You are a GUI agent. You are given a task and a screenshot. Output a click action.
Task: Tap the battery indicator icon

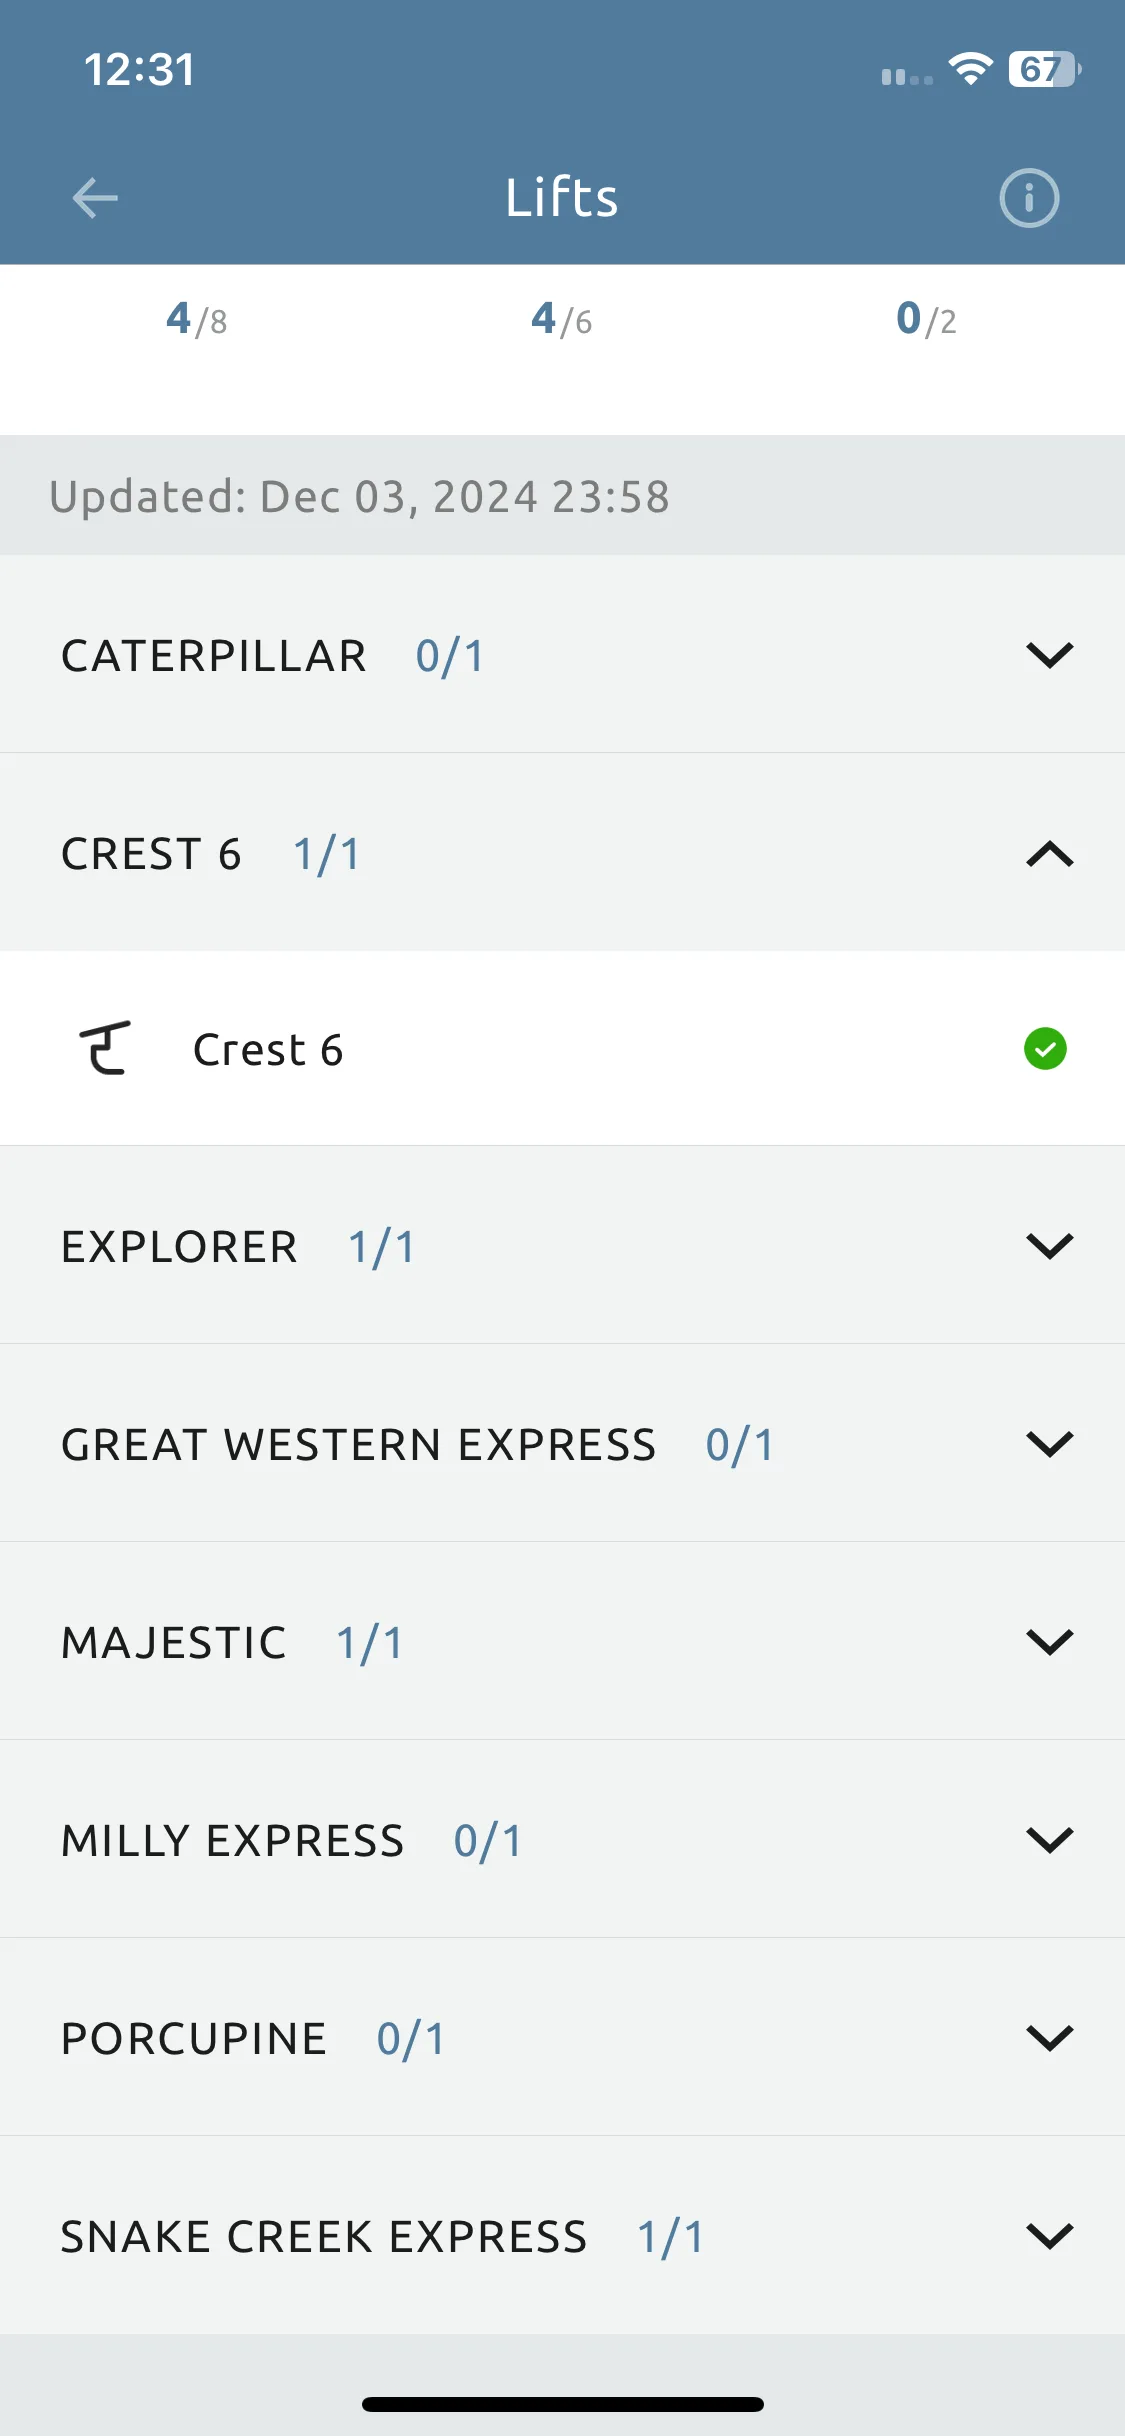tap(1045, 69)
